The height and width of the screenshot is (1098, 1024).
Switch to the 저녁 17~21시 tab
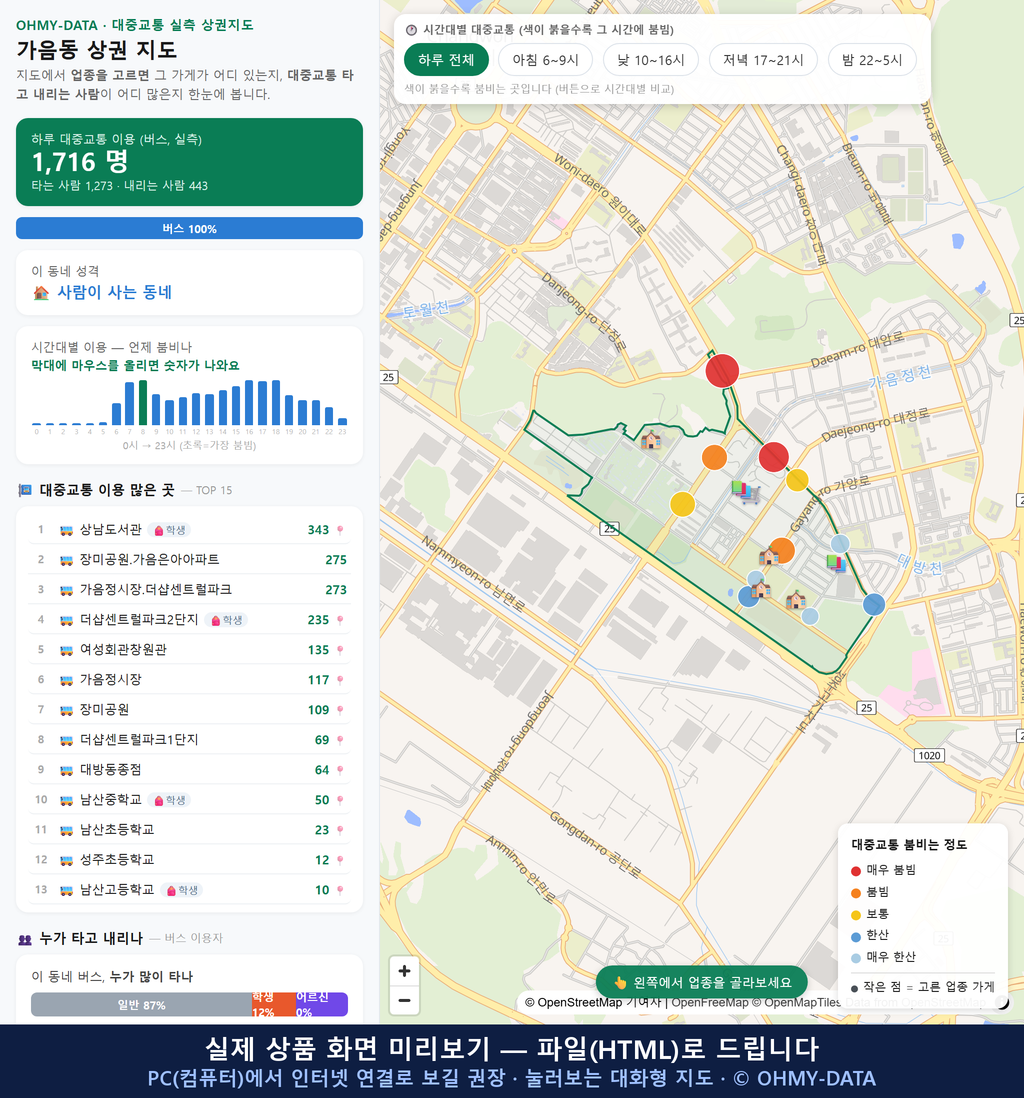[x=763, y=60]
